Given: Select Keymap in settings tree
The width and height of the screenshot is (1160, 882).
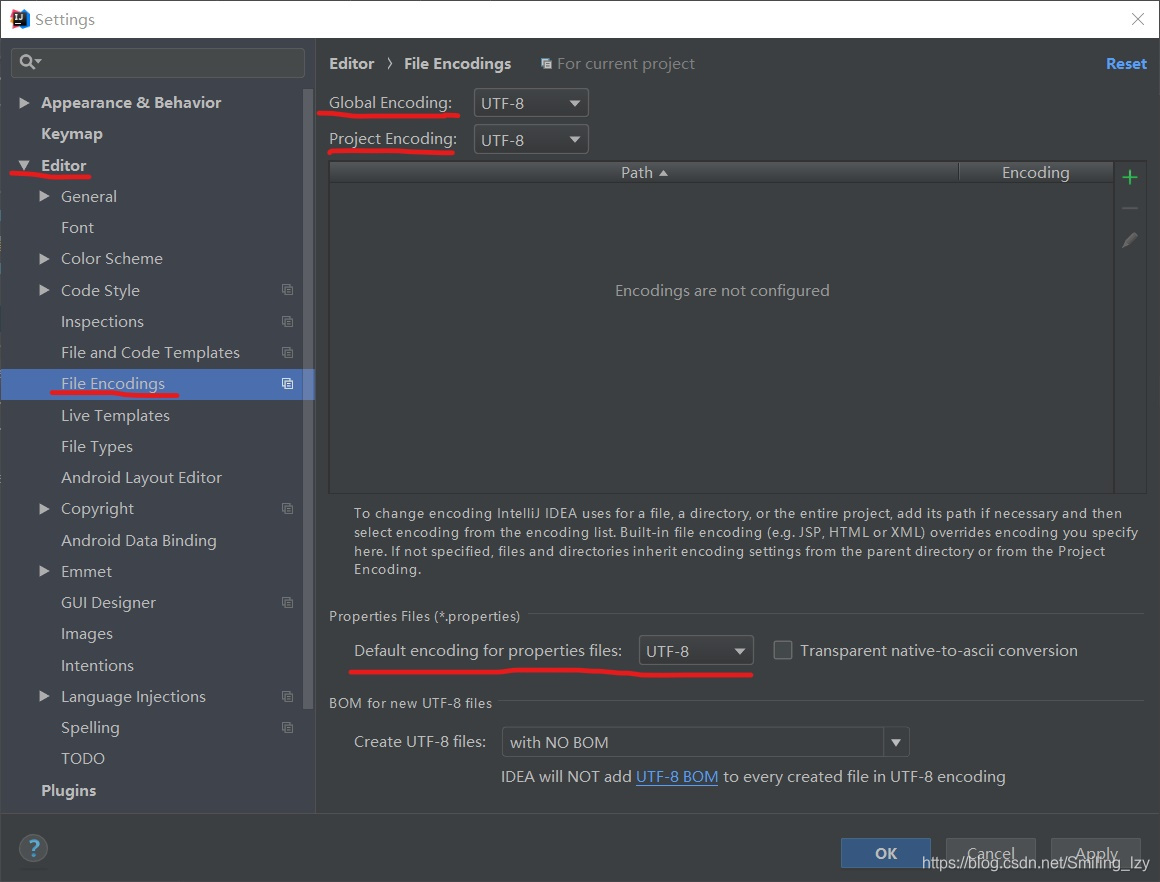Looking at the screenshot, I should pyautogui.click(x=72, y=134).
